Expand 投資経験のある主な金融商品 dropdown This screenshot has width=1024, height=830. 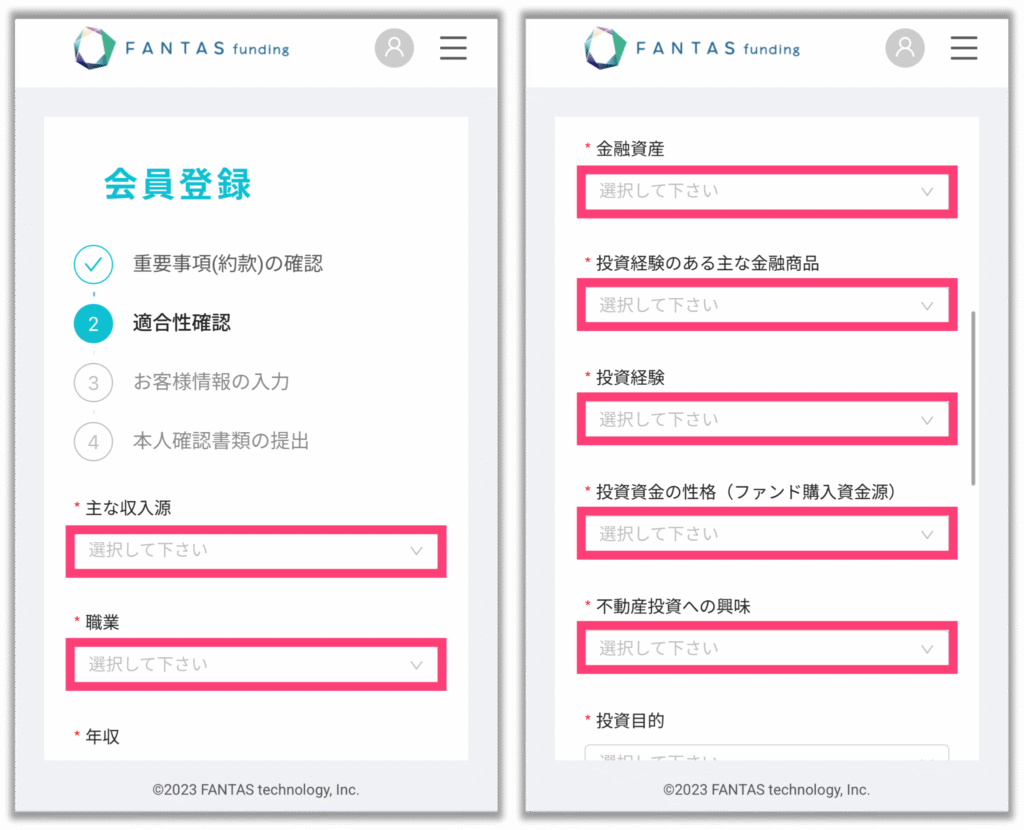click(767, 305)
